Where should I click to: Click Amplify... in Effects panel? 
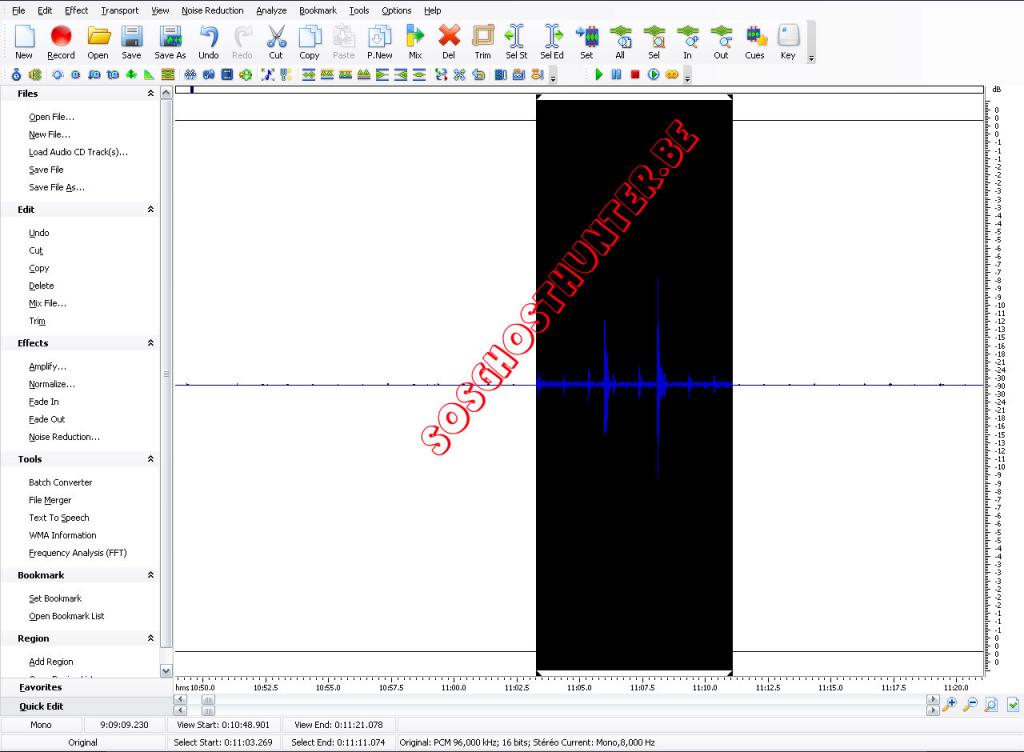(x=48, y=366)
